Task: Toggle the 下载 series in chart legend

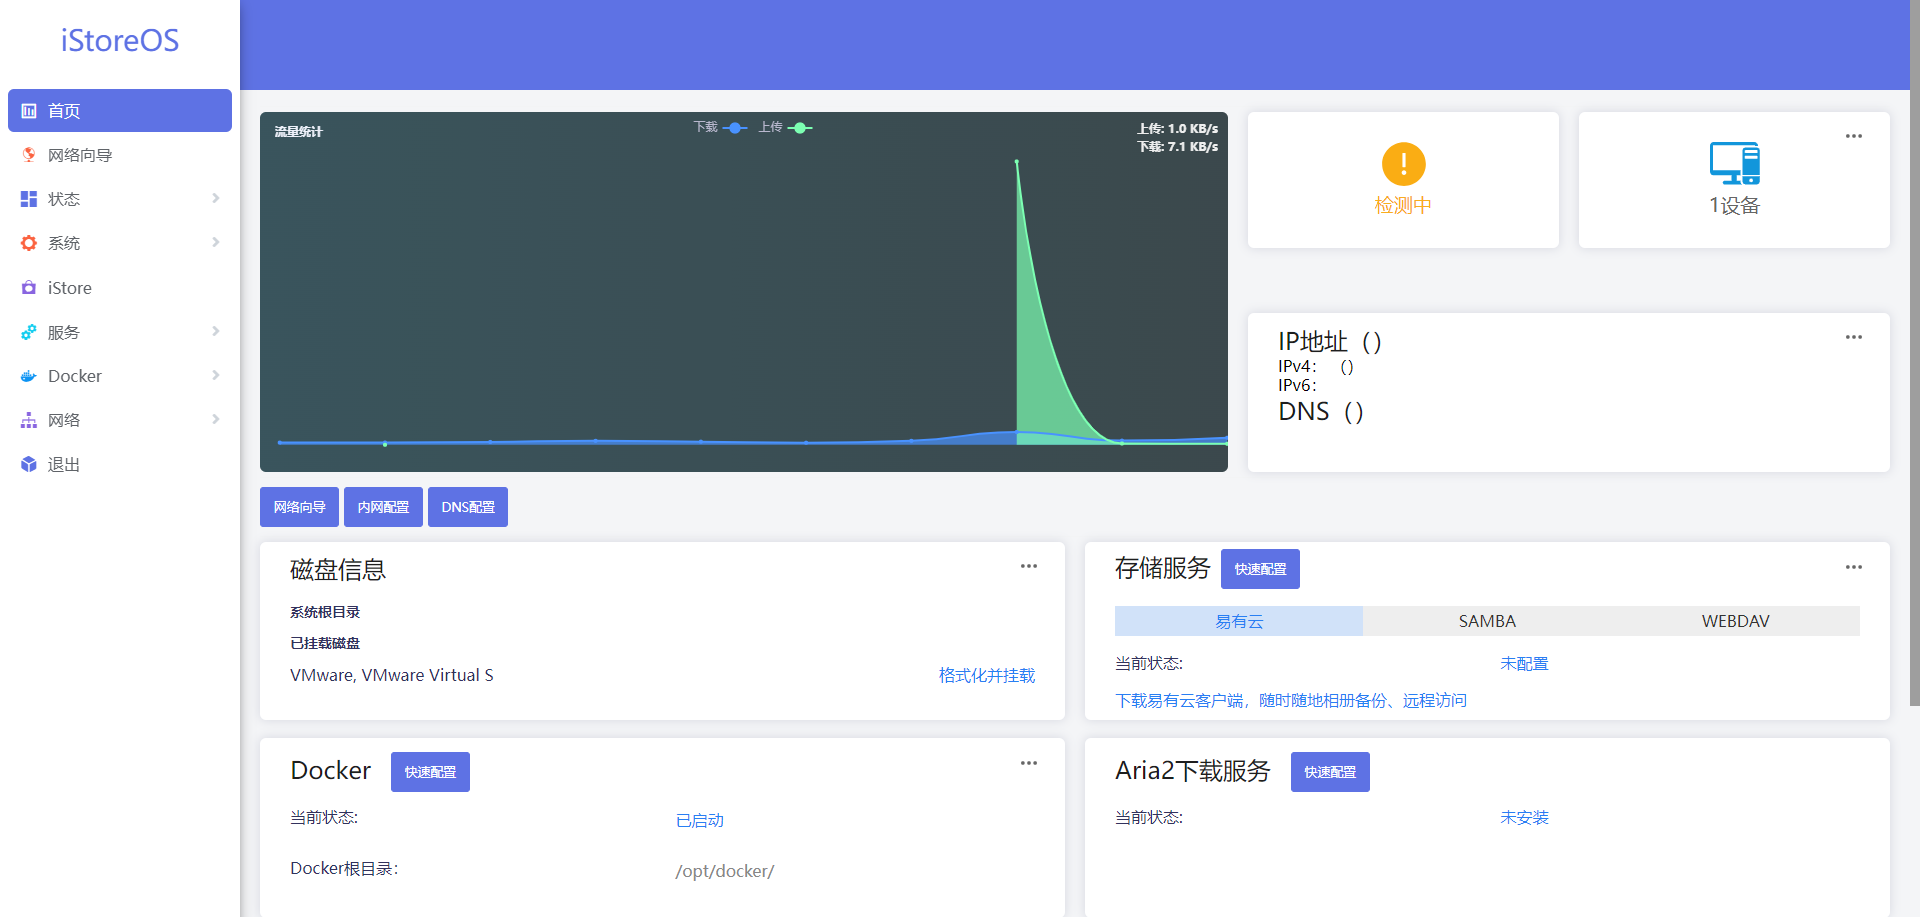Action: (x=720, y=127)
